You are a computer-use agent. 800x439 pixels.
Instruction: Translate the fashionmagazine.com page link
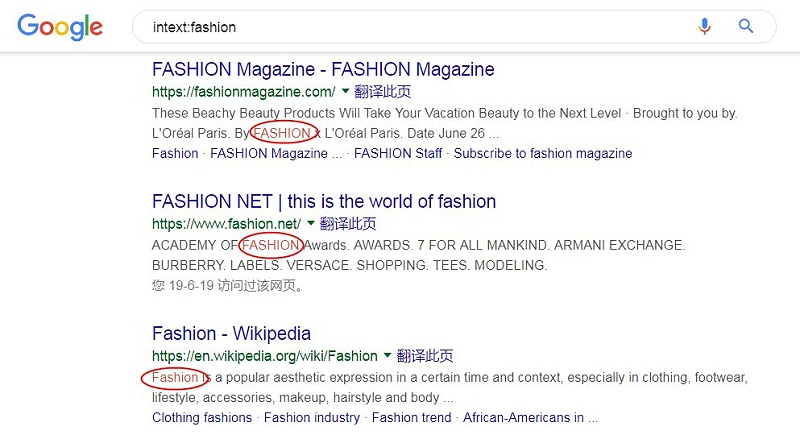(382, 92)
